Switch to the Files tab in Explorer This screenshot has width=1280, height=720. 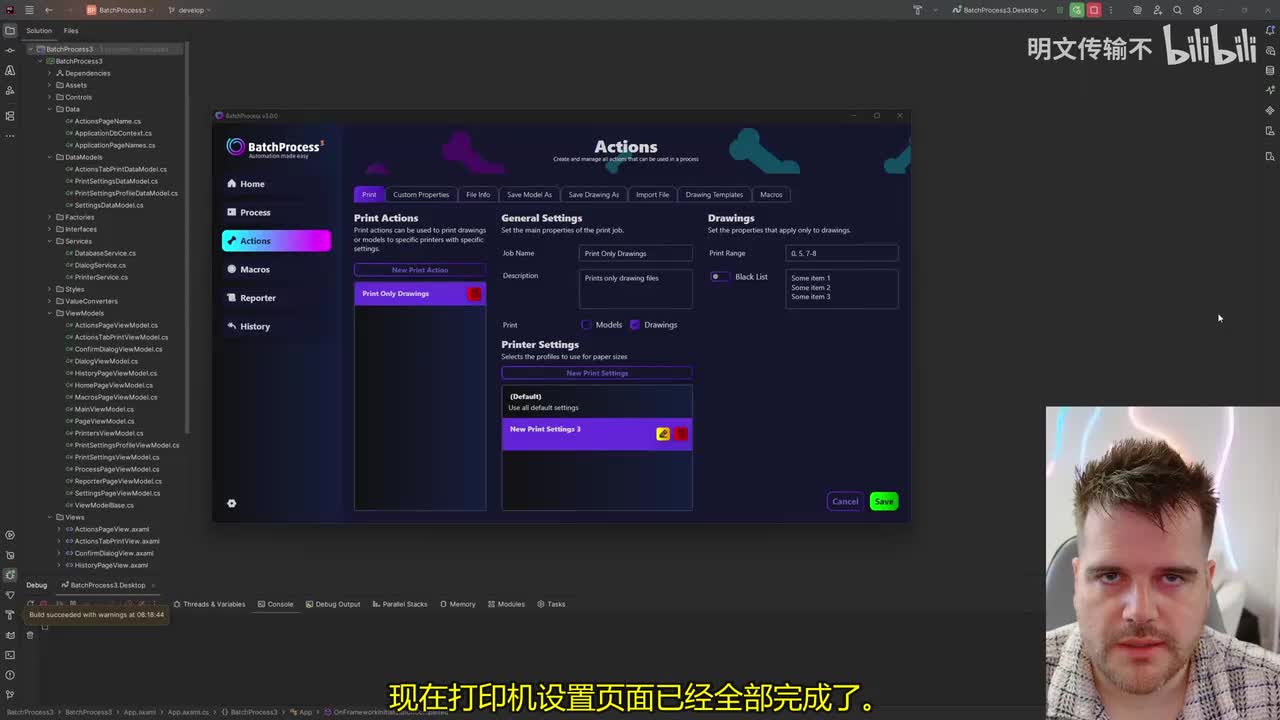71,30
